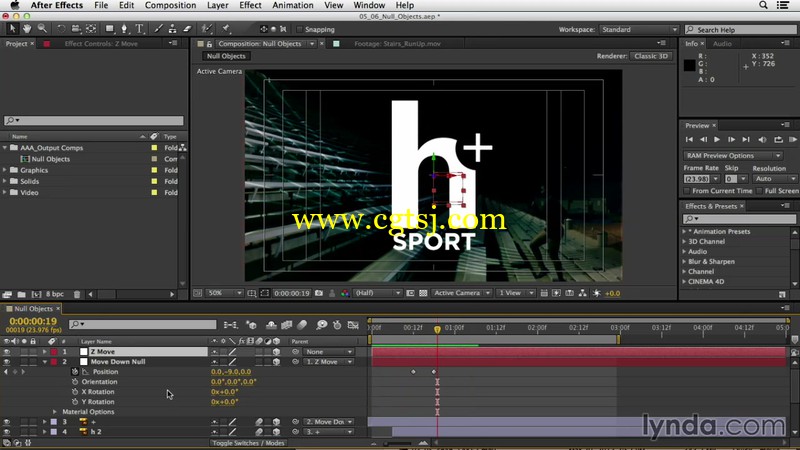Collapse the Move Down Null layer
The width and height of the screenshot is (800, 450).
coord(45,362)
